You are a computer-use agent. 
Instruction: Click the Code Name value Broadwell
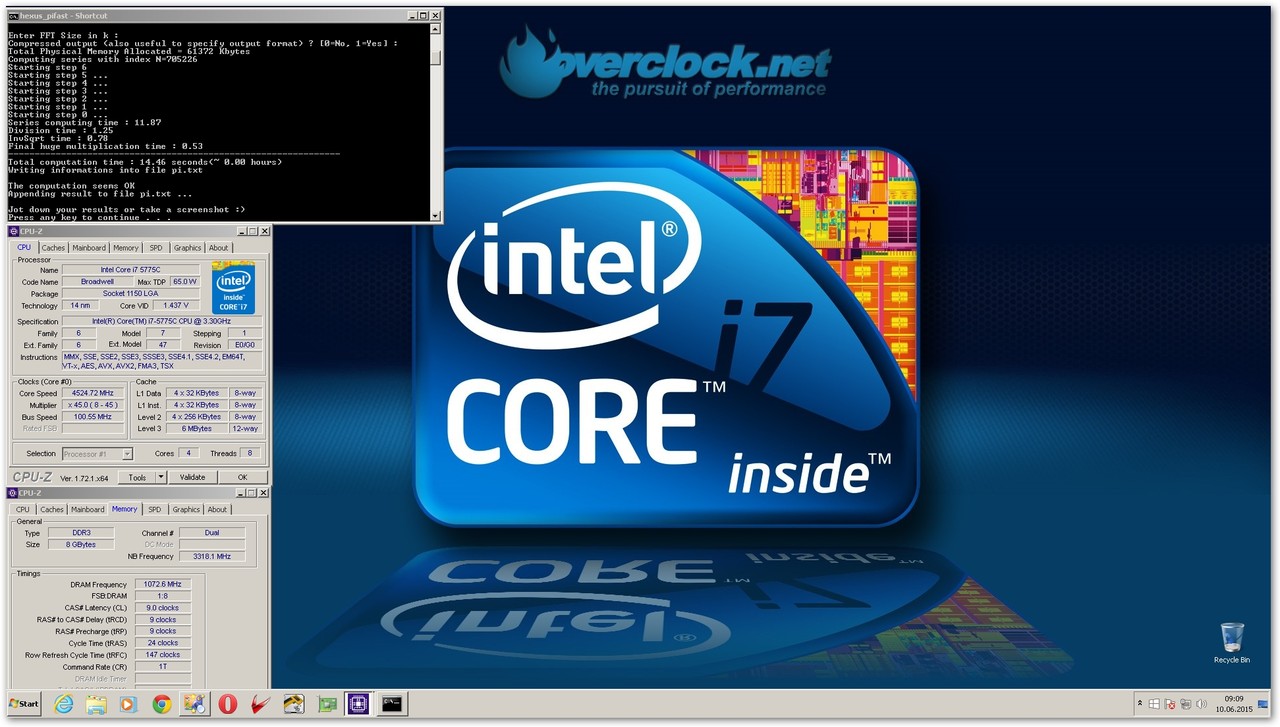pyautogui.click(x=97, y=282)
